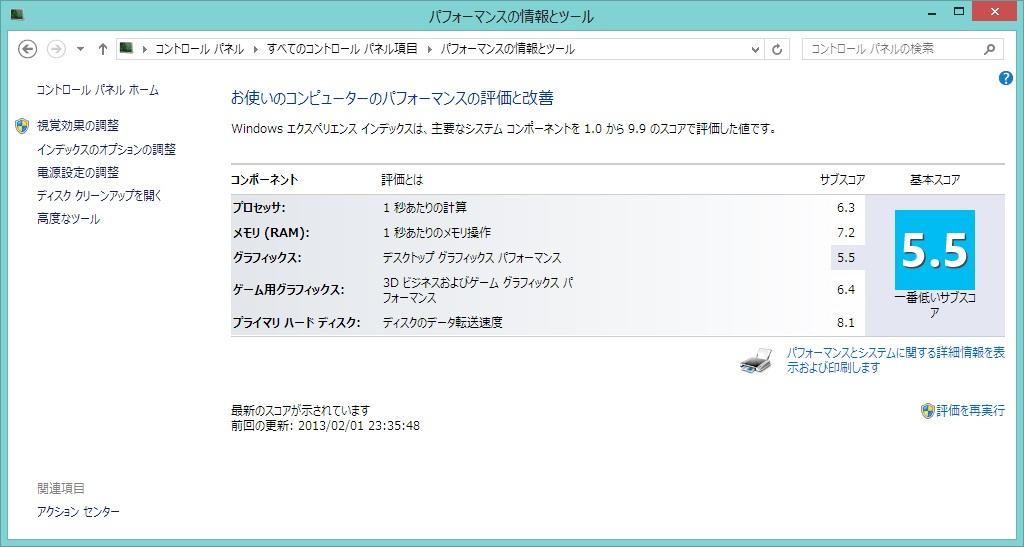
Task: Click the control panel icon in address bar
Action: (x=127, y=48)
